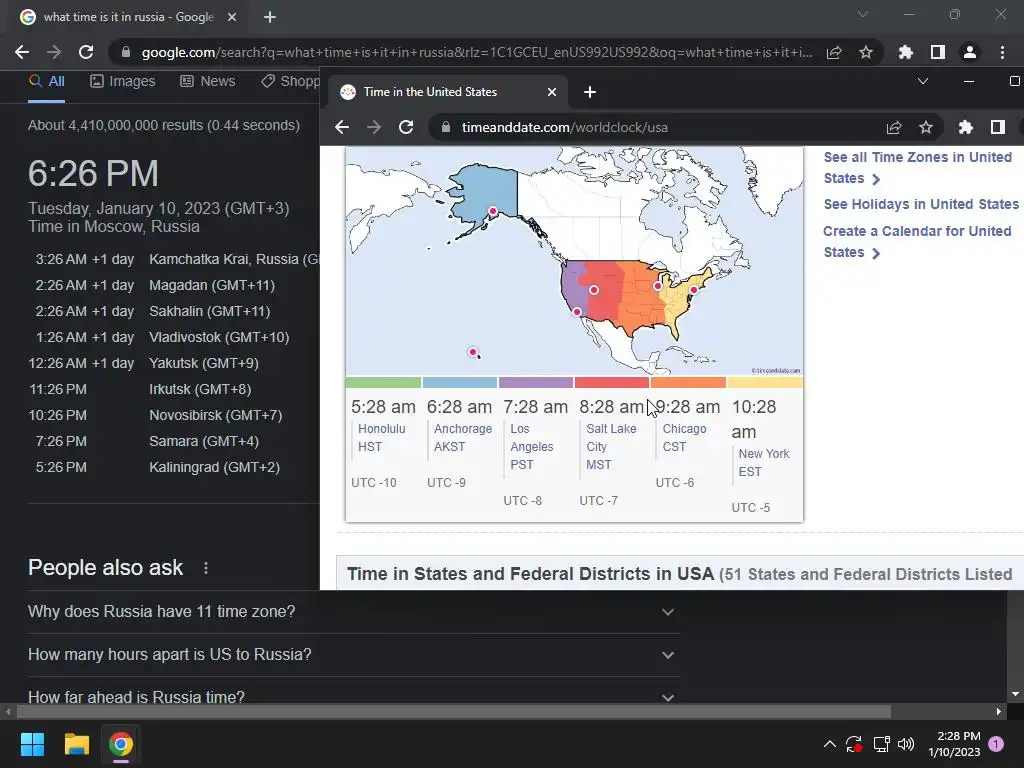The image size is (1024, 768).
Task: Go back on the timeanddate page
Action: point(342,127)
